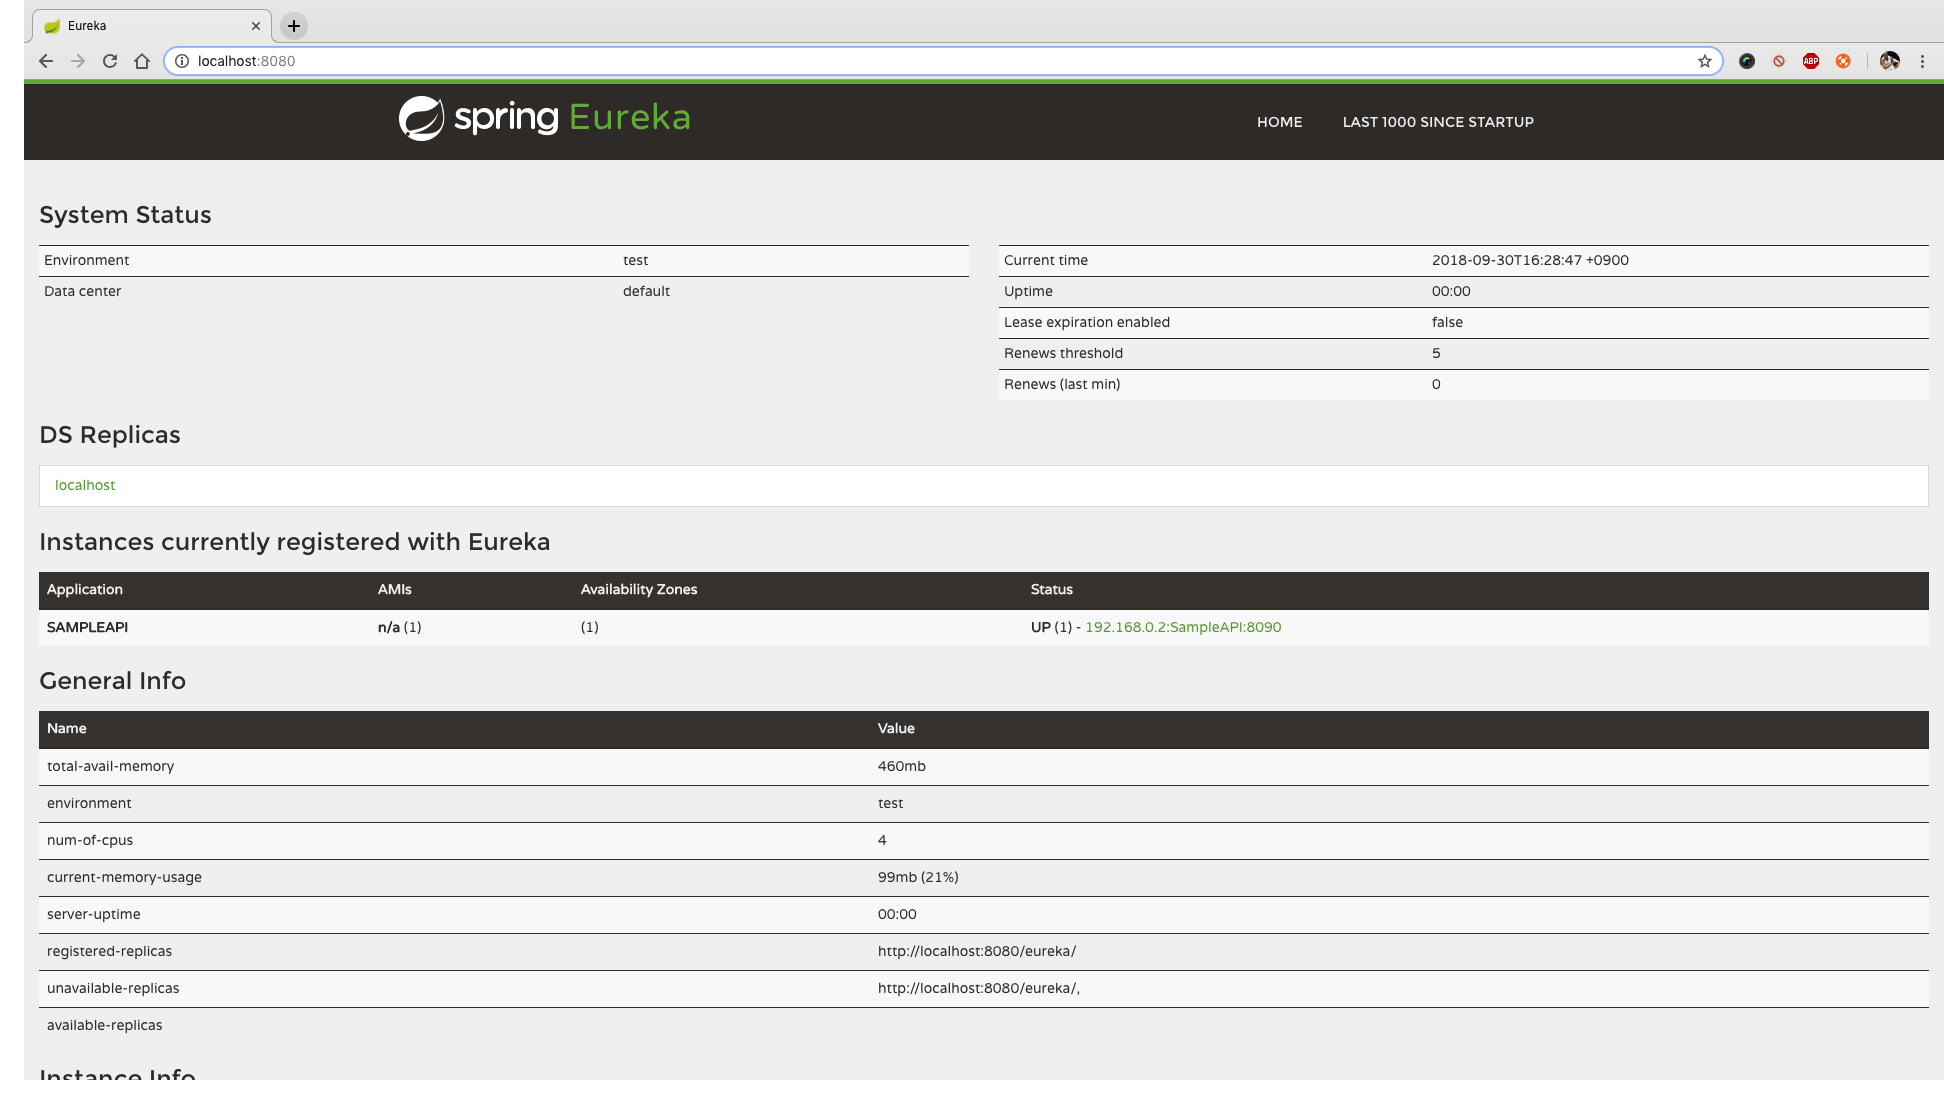Open the user profile avatar
The height and width of the screenshot is (1108, 1944).
tap(1890, 61)
